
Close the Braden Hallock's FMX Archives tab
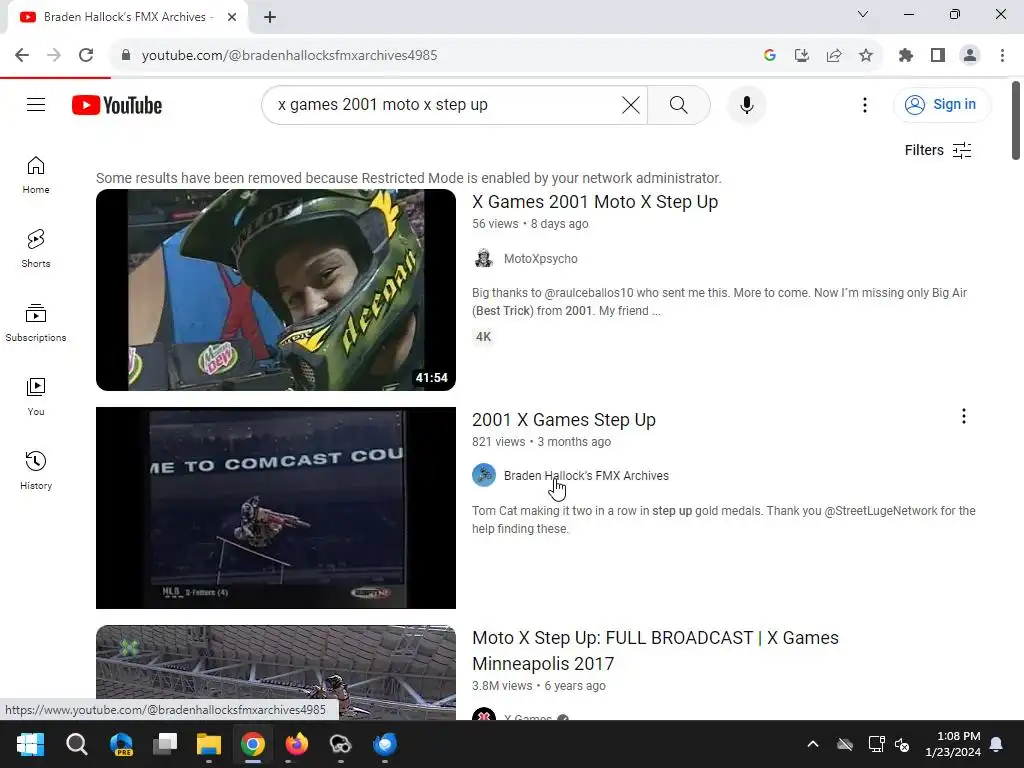(x=232, y=17)
